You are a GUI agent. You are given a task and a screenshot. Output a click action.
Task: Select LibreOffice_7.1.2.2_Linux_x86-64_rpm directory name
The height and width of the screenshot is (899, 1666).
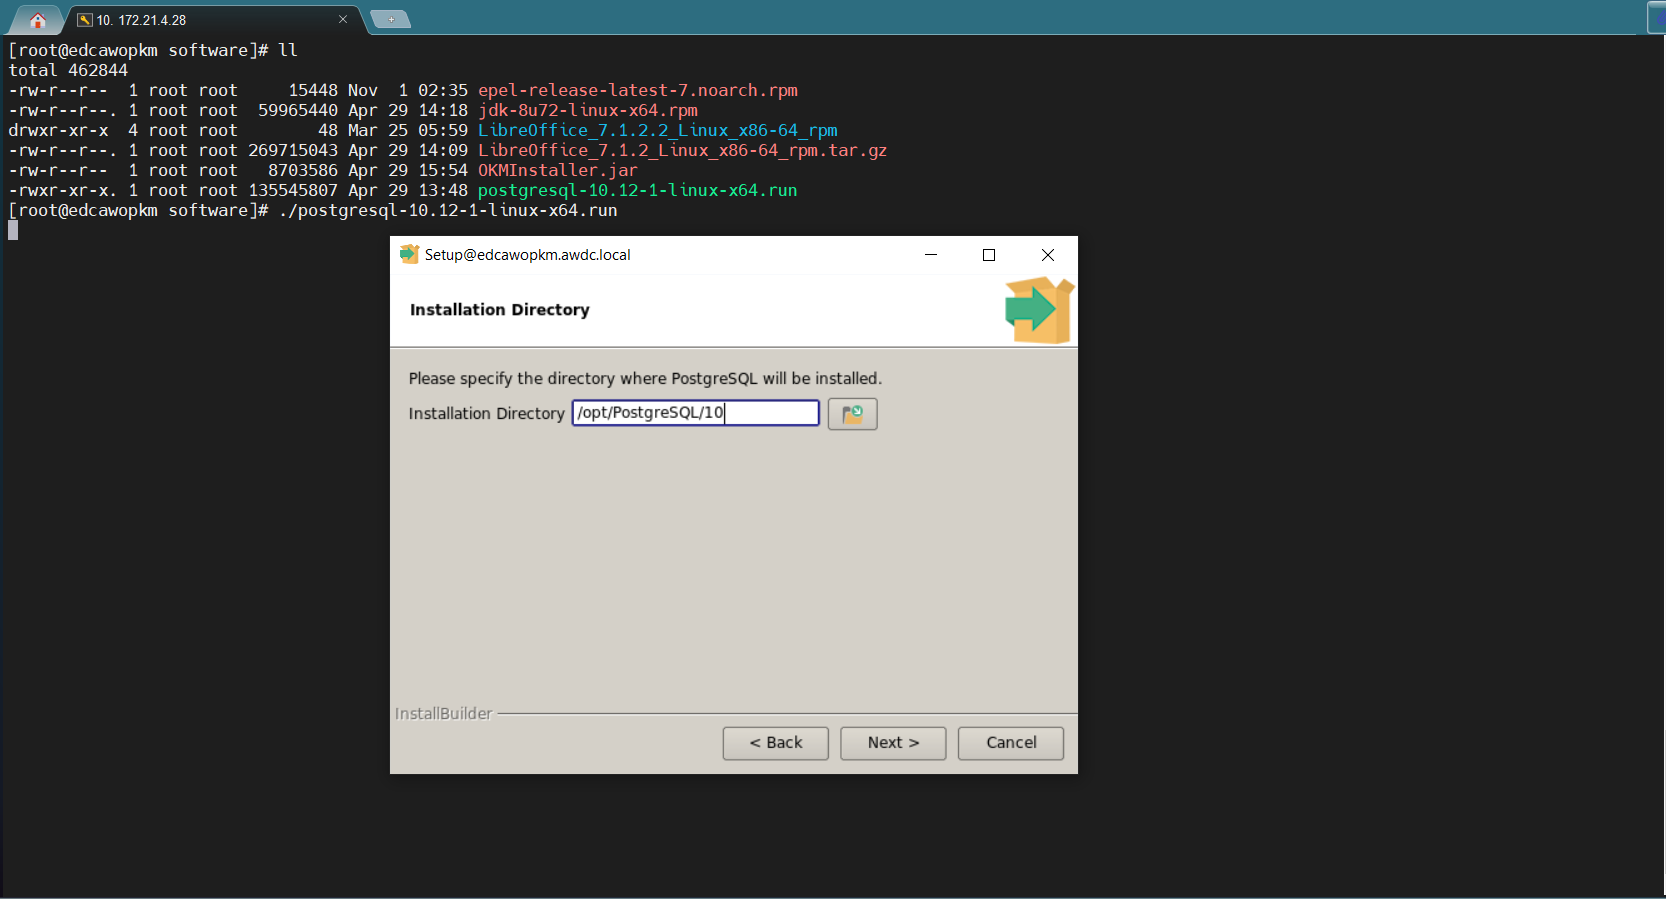click(658, 130)
